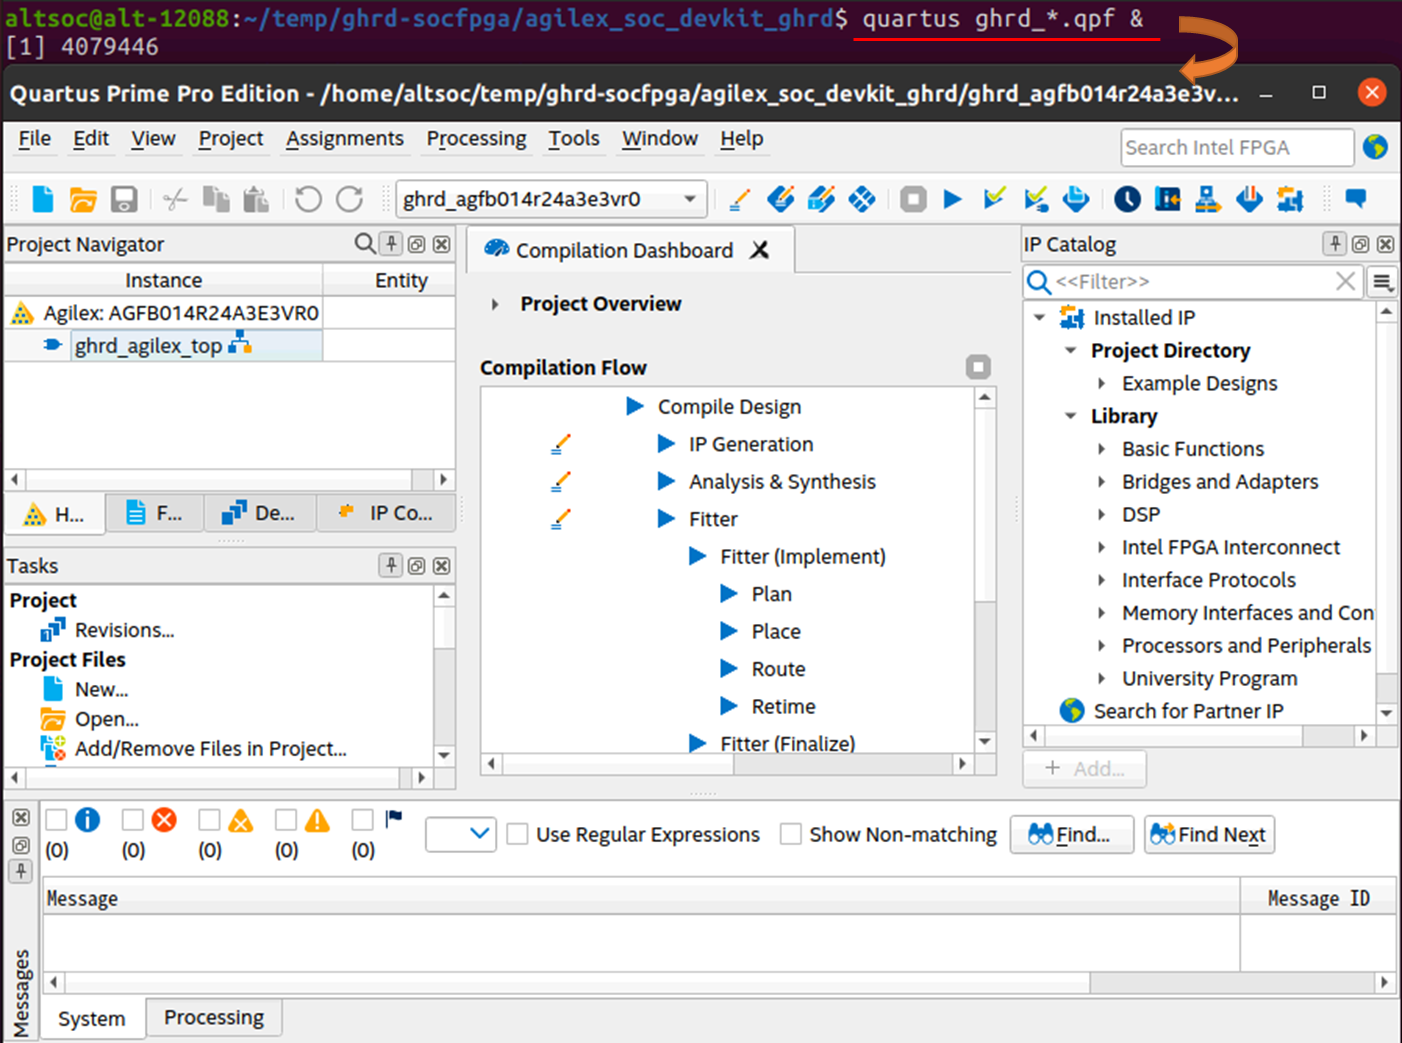The height and width of the screenshot is (1043, 1402).
Task: Switch to the Processing messages tab
Action: [214, 1017]
